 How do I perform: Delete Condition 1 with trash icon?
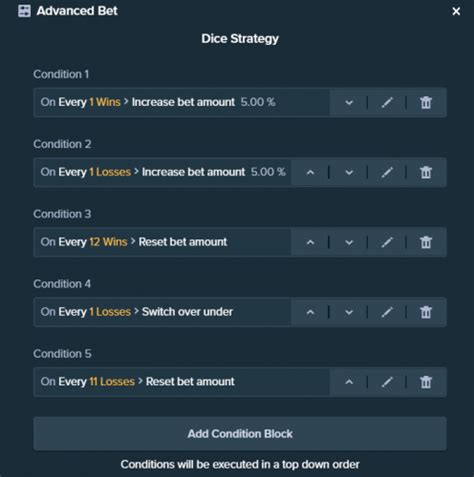pos(426,102)
